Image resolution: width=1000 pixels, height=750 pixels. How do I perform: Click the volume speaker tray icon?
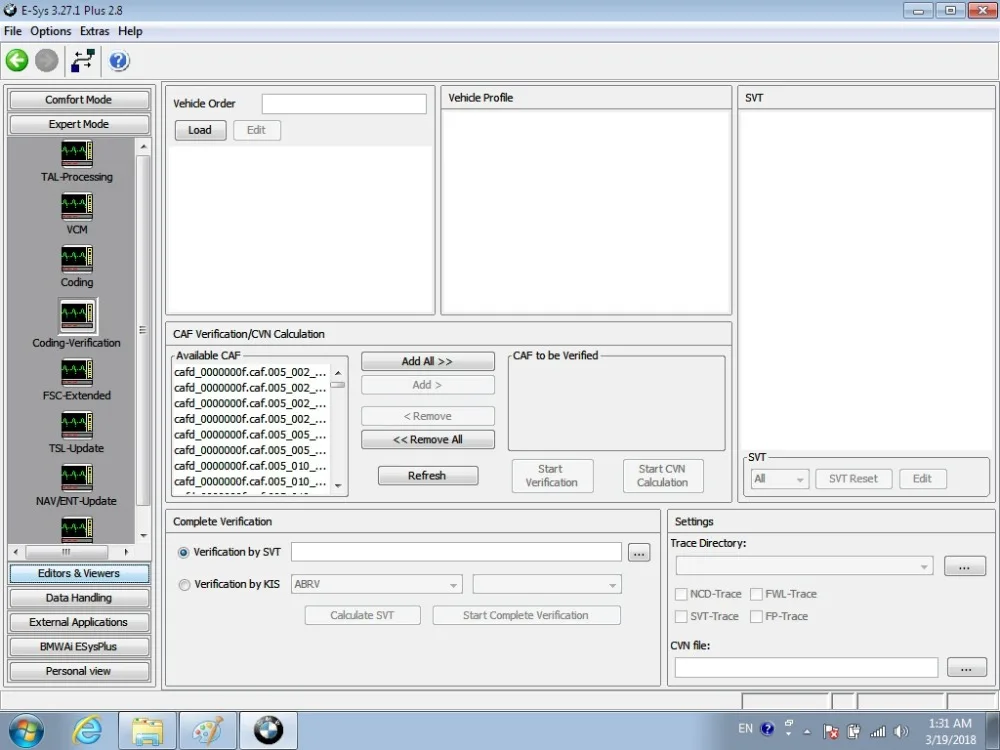[x=901, y=732]
